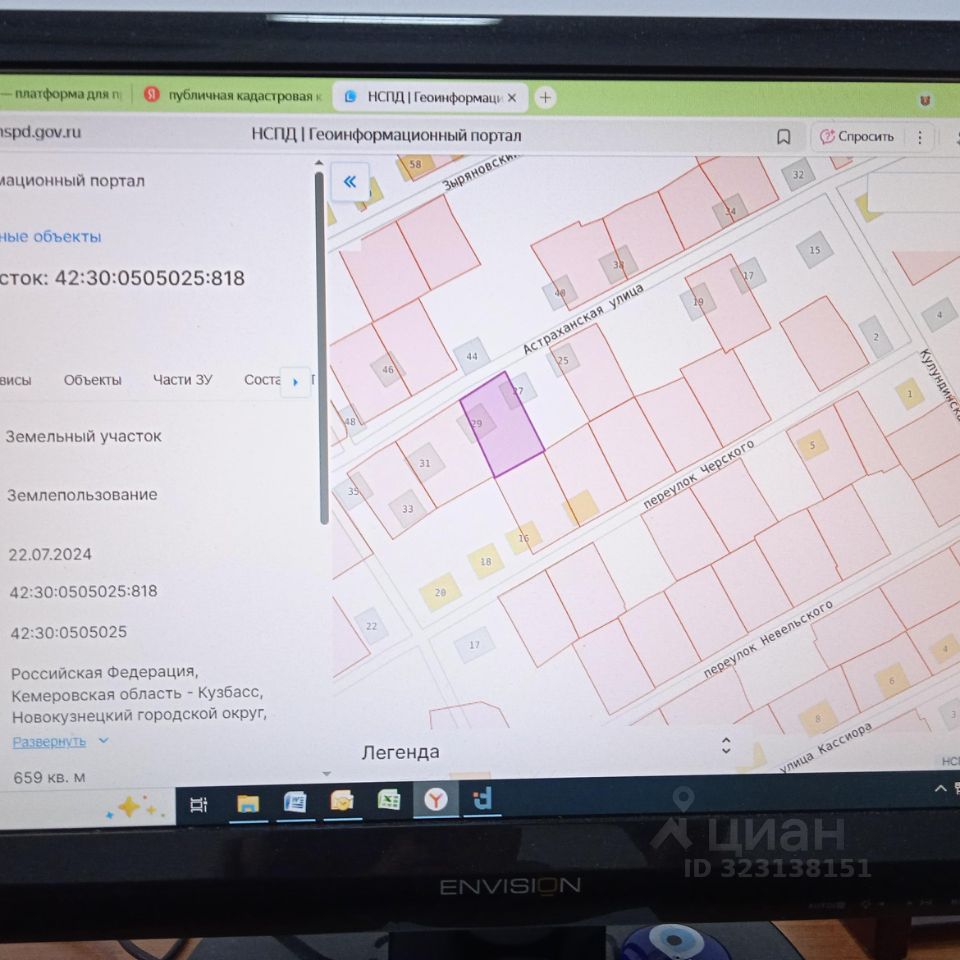Click quarter number 42:30:0505025

point(69,632)
